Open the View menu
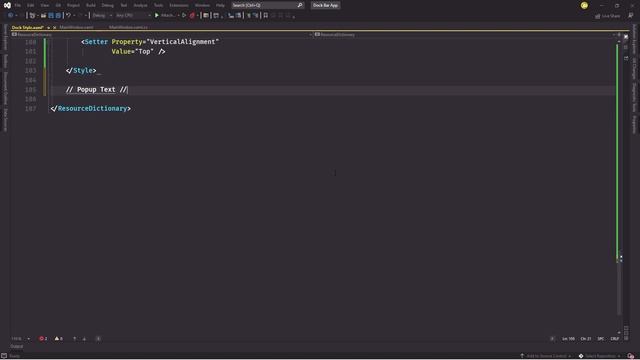This screenshot has width=640, height=360. [x=44, y=5]
